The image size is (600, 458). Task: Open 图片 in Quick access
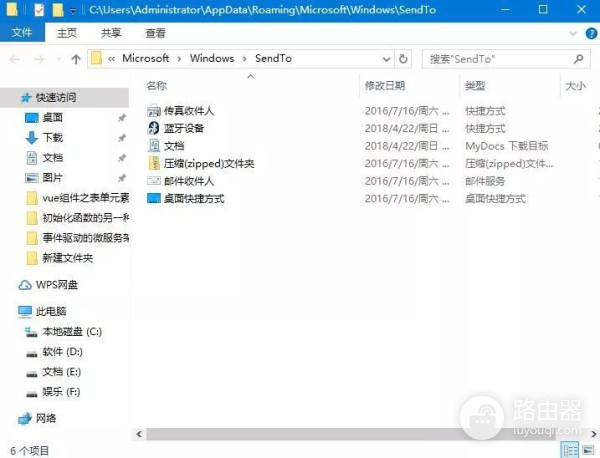[52, 178]
